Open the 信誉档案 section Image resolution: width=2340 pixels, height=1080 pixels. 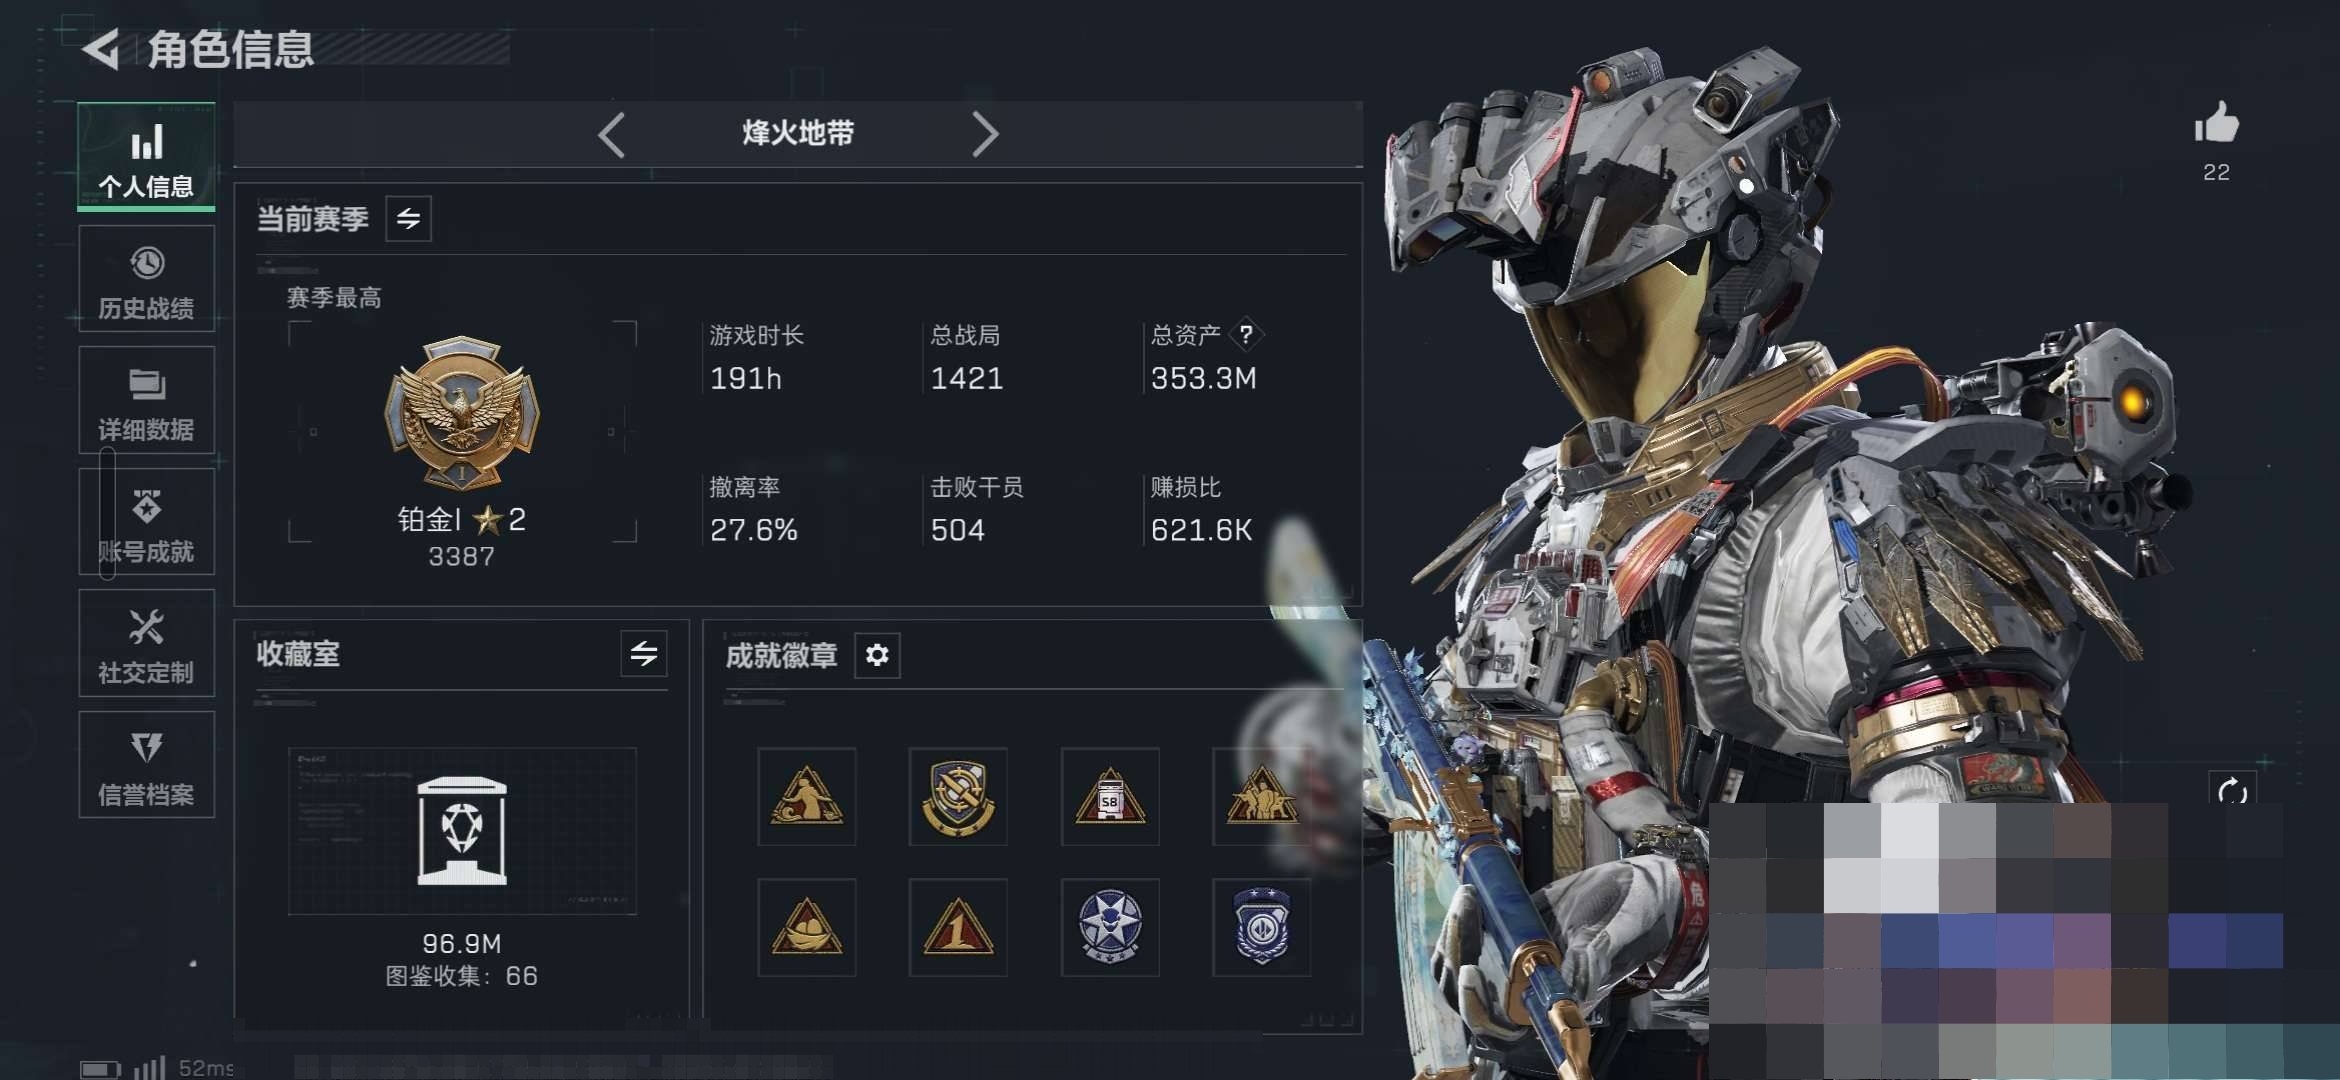(x=147, y=765)
